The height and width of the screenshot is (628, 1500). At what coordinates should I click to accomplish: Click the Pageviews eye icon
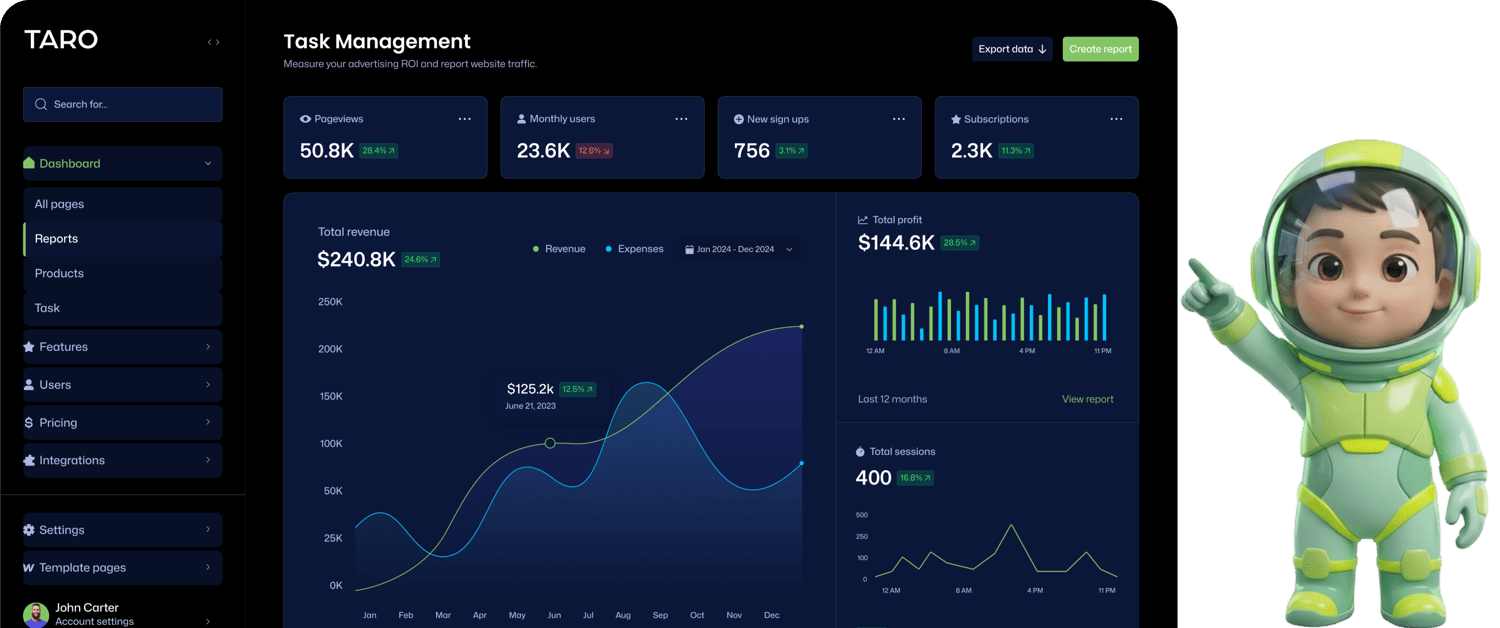(306, 118)
